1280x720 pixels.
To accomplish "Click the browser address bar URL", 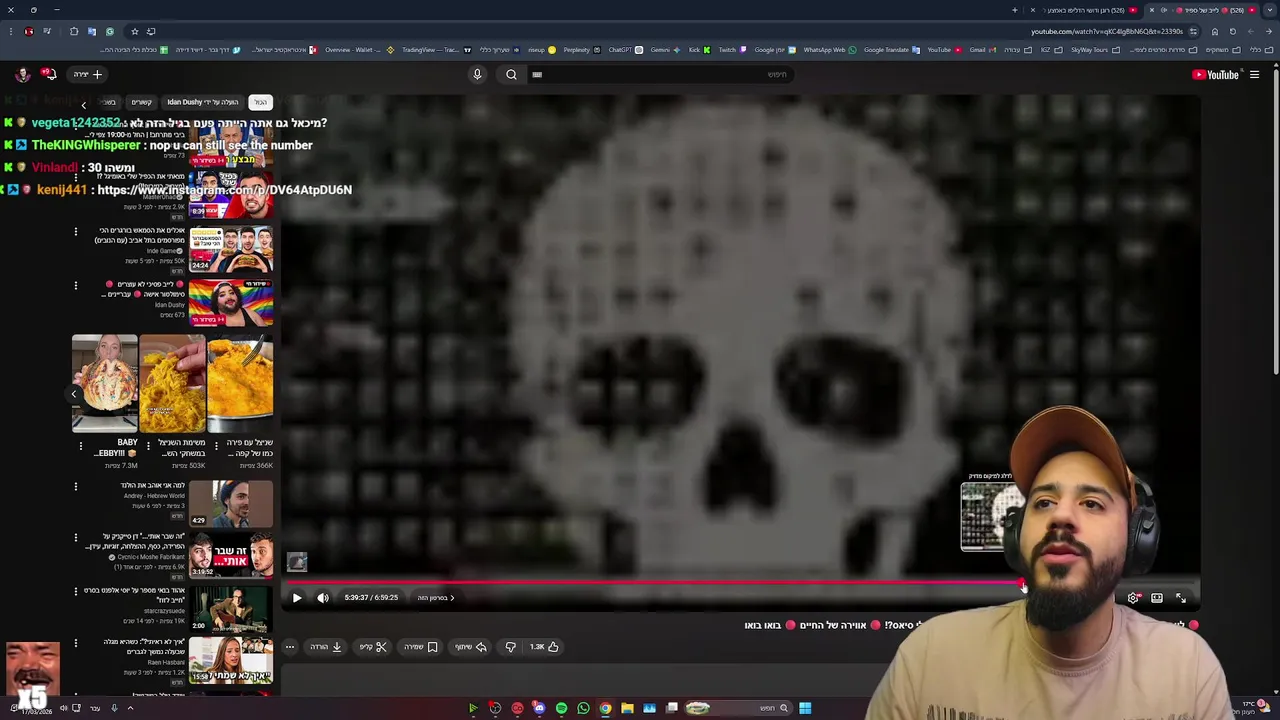I will click(1107, 31).
